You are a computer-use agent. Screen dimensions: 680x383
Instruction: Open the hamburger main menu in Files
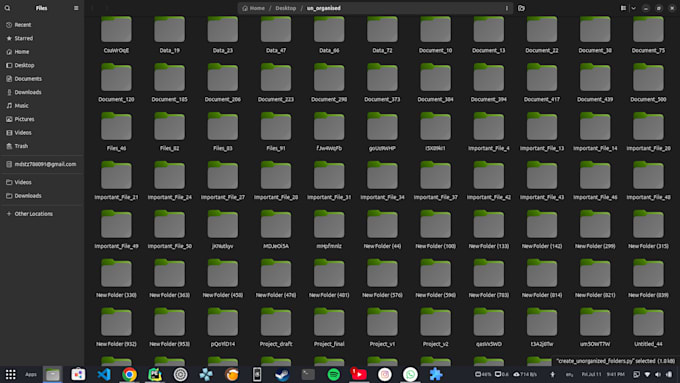[76, 8]
